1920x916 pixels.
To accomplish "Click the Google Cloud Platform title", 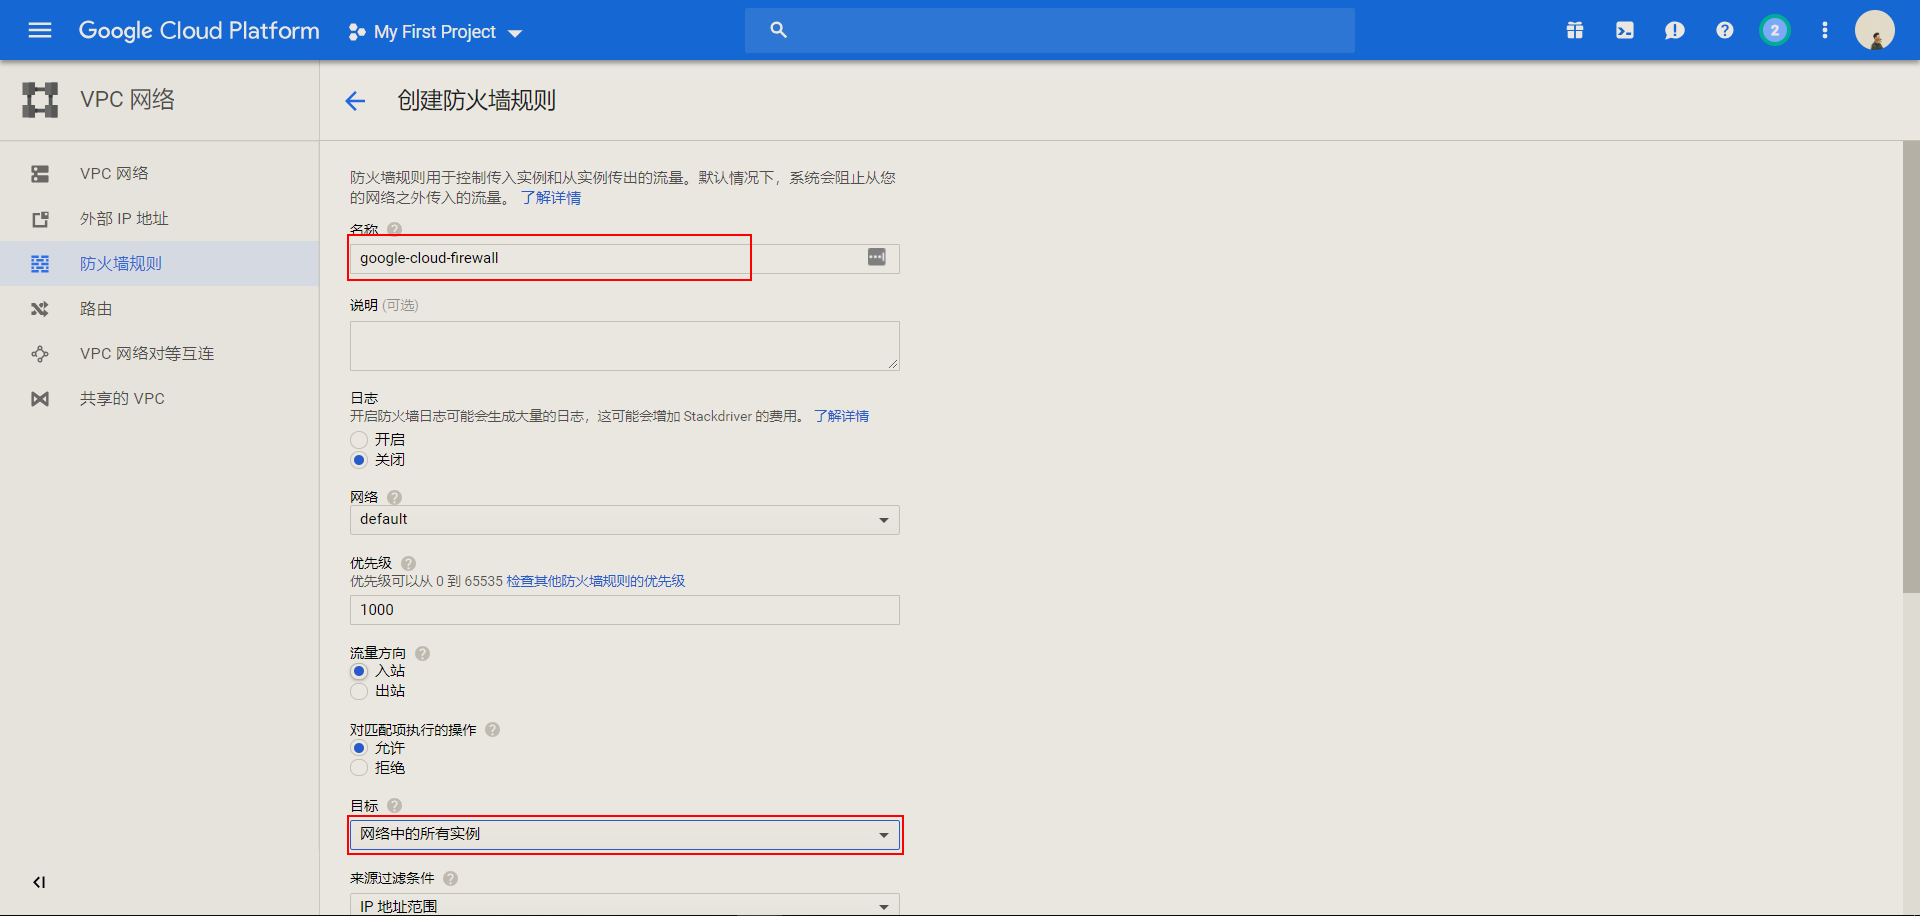I will 199,31.
